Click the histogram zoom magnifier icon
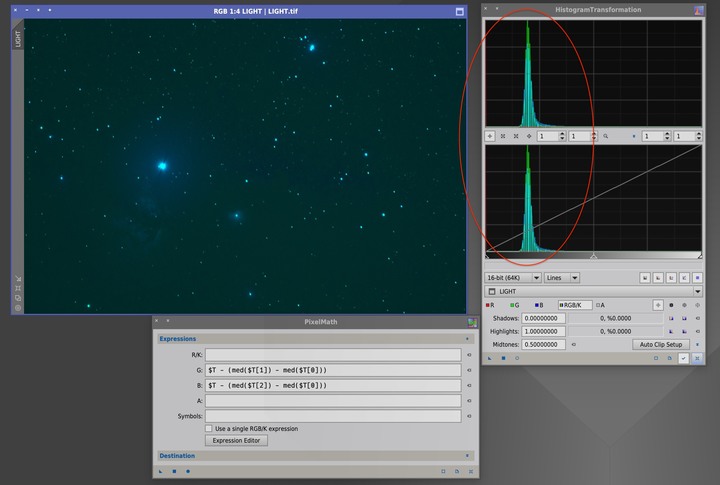720x485 pixels. pos(606,136)
